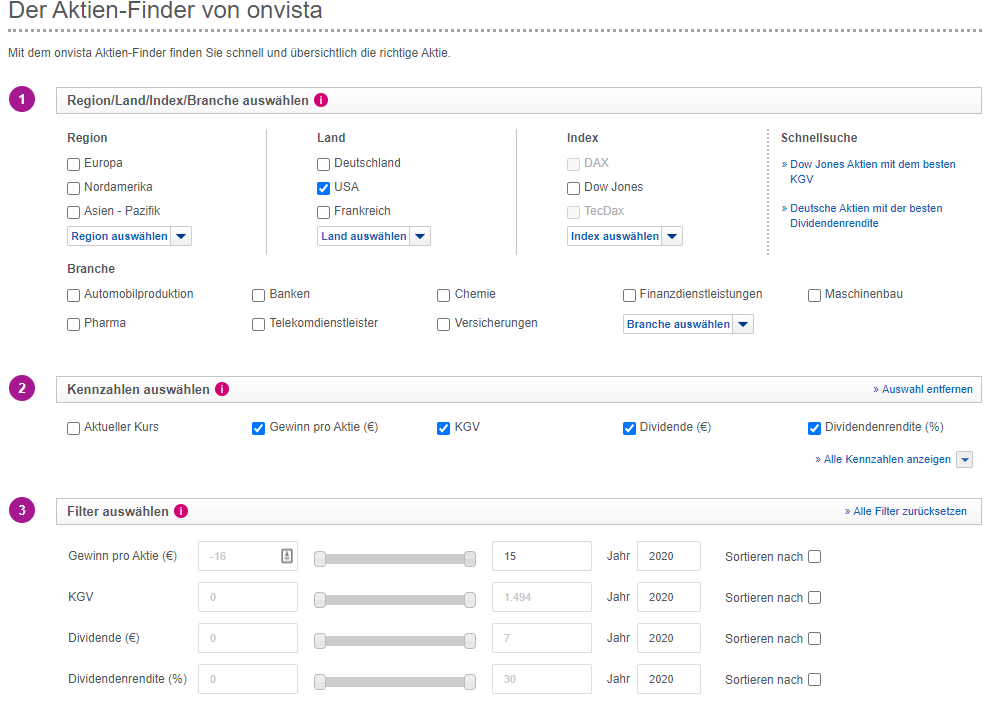Click left slider handle for Gewinn pro Aktie
This screenshot has width=1004, height=715.
320,559
